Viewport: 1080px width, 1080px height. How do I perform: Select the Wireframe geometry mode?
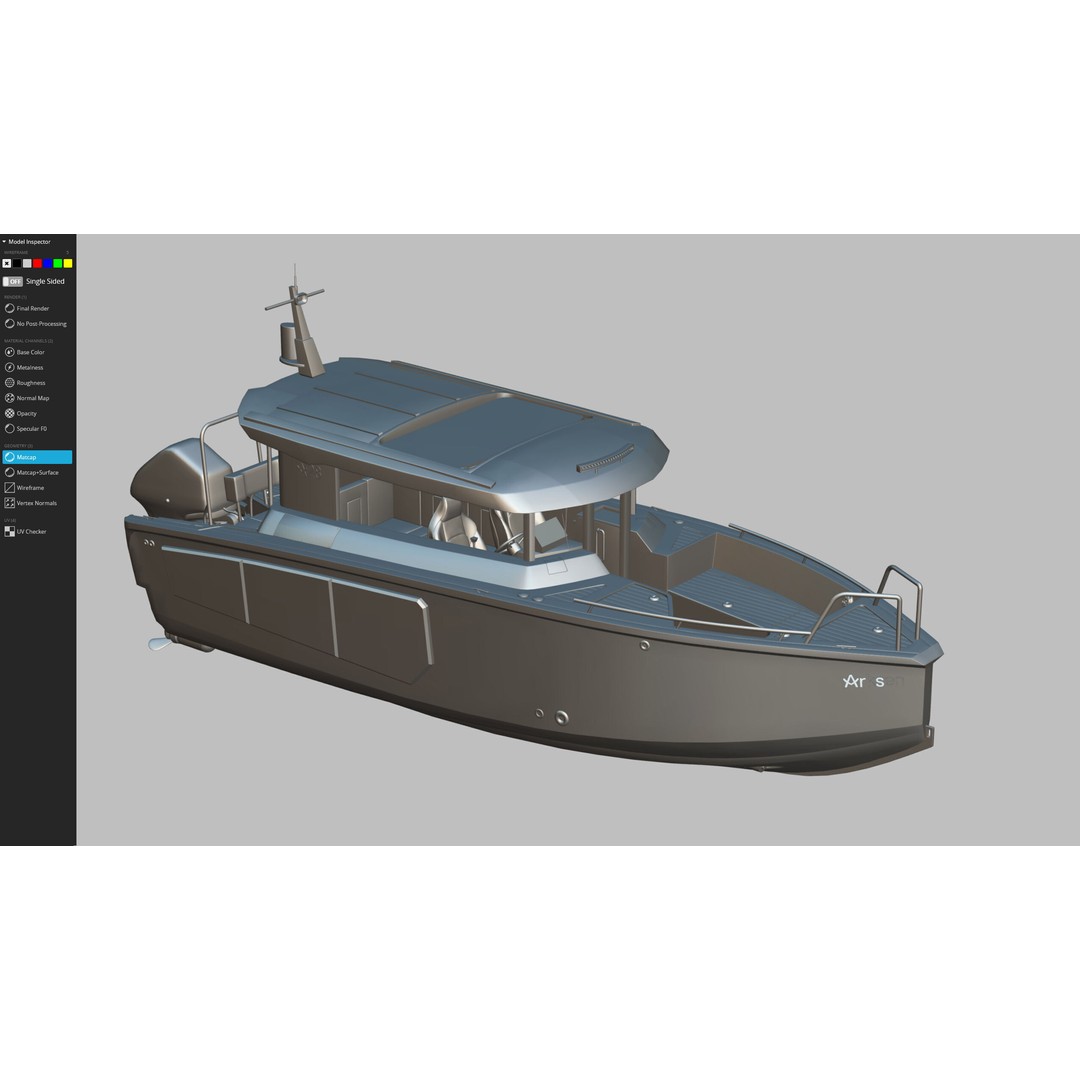click(25, 488)
